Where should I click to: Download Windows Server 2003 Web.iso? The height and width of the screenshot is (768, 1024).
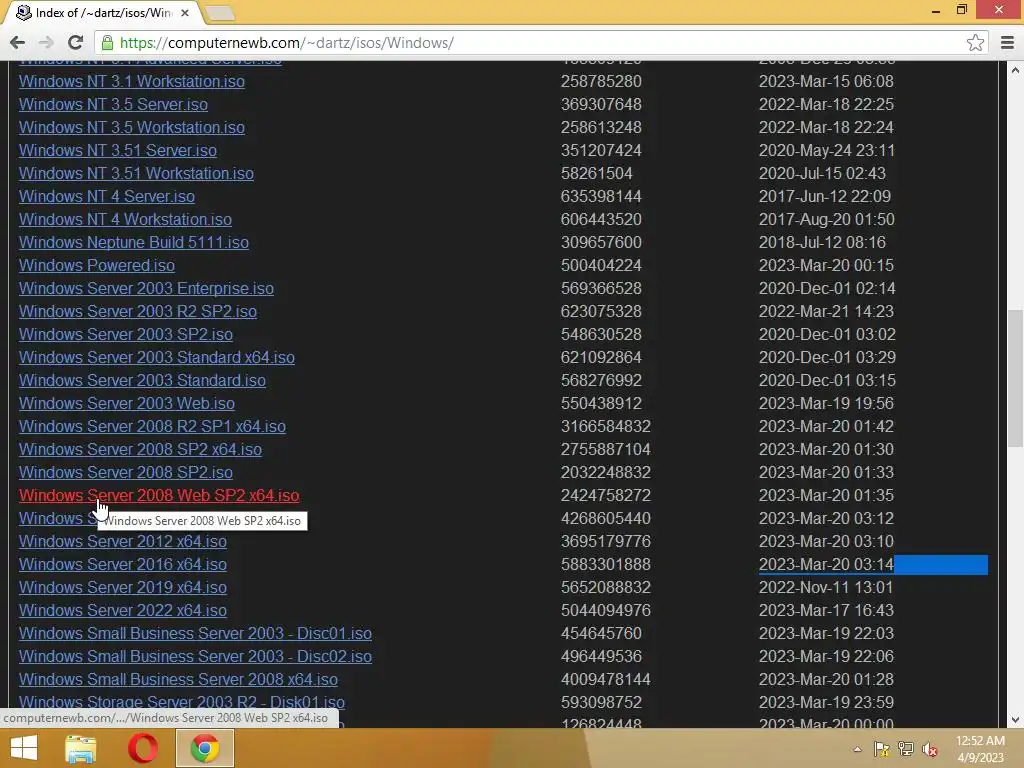(x=127, y=404)
